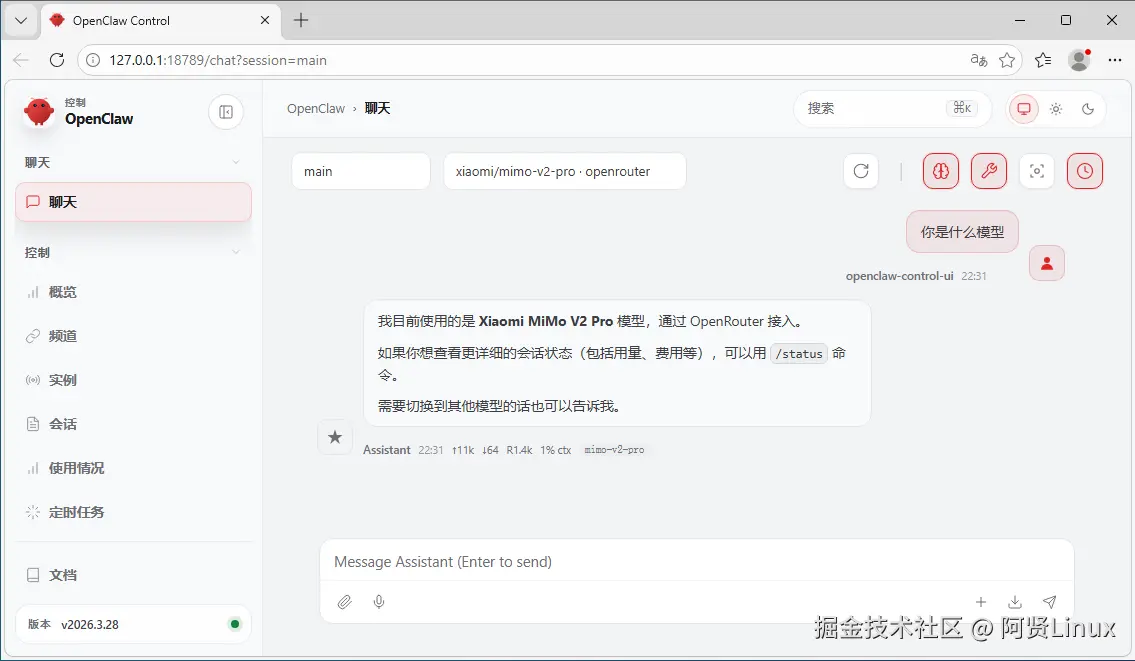The image size is (1135, 661).
Task: Click the plus icon in the message box
Action: [981, 602]
